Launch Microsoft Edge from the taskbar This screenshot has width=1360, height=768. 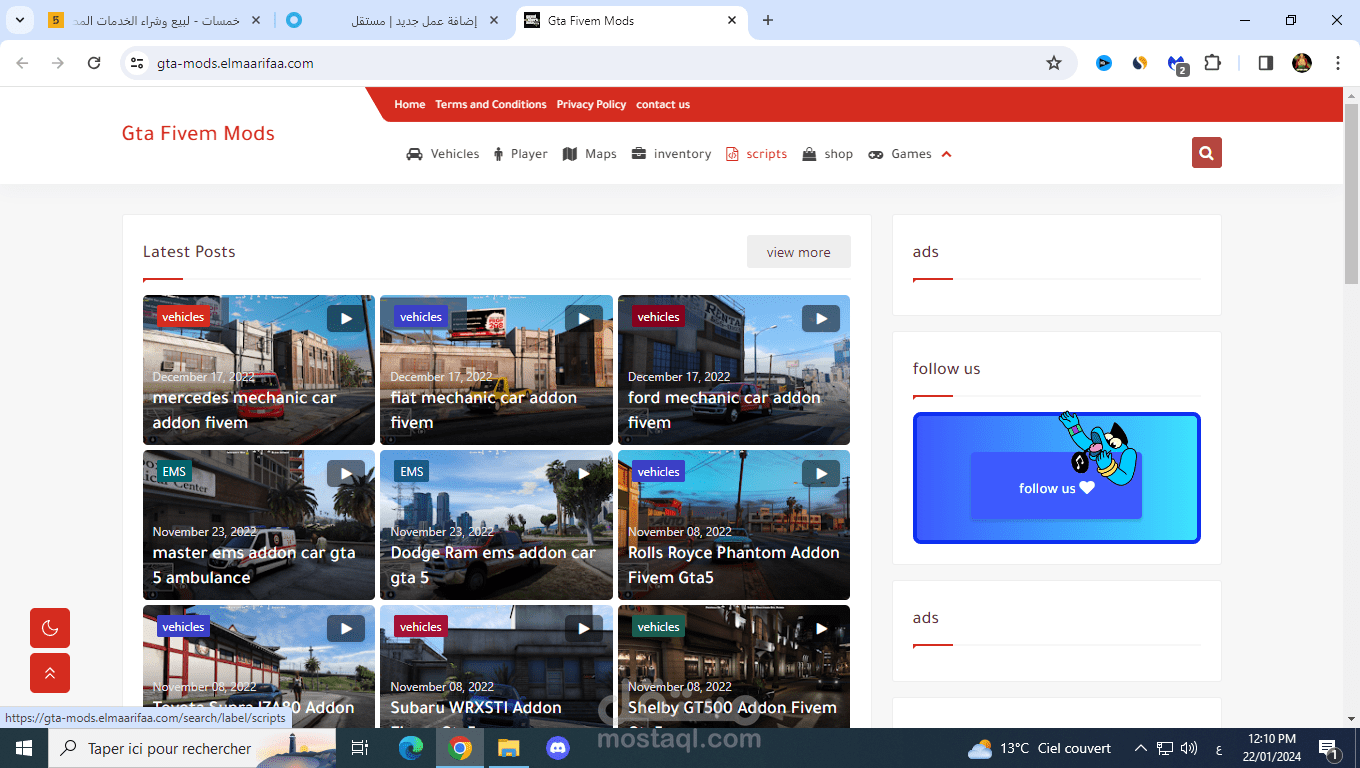click(411, 748)
